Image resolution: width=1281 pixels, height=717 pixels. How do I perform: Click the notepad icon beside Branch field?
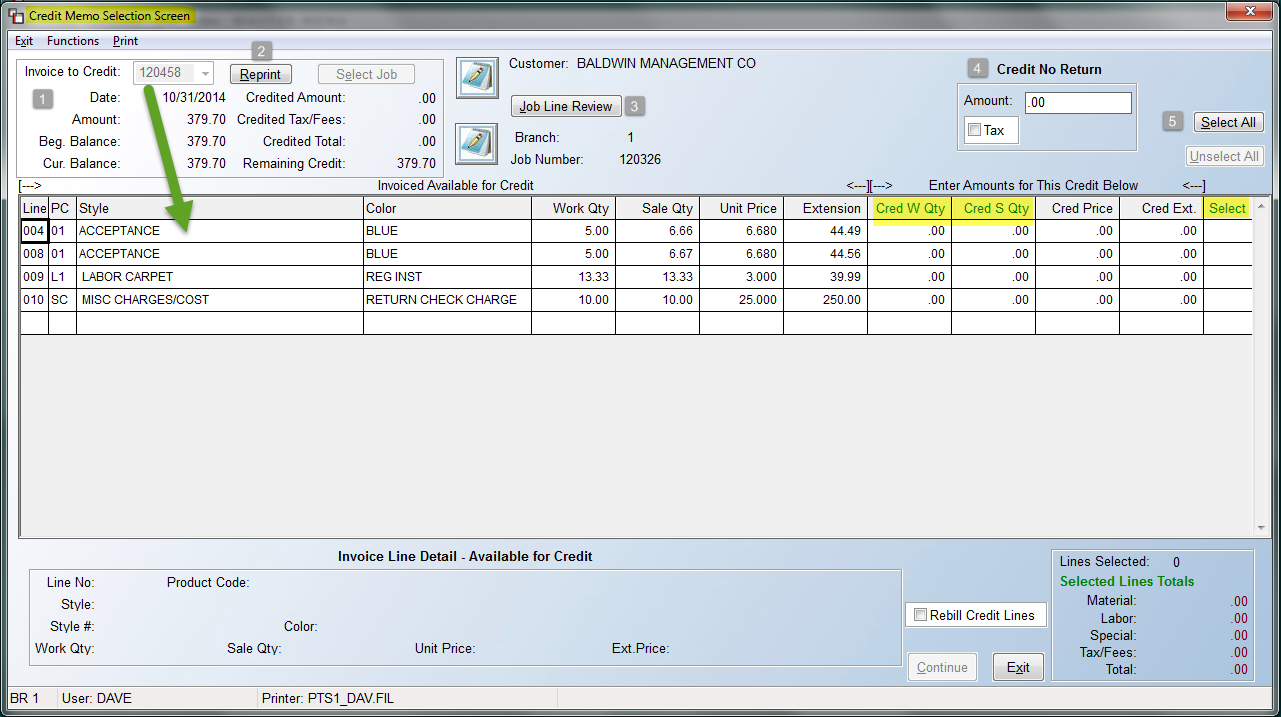pos(477,143)
